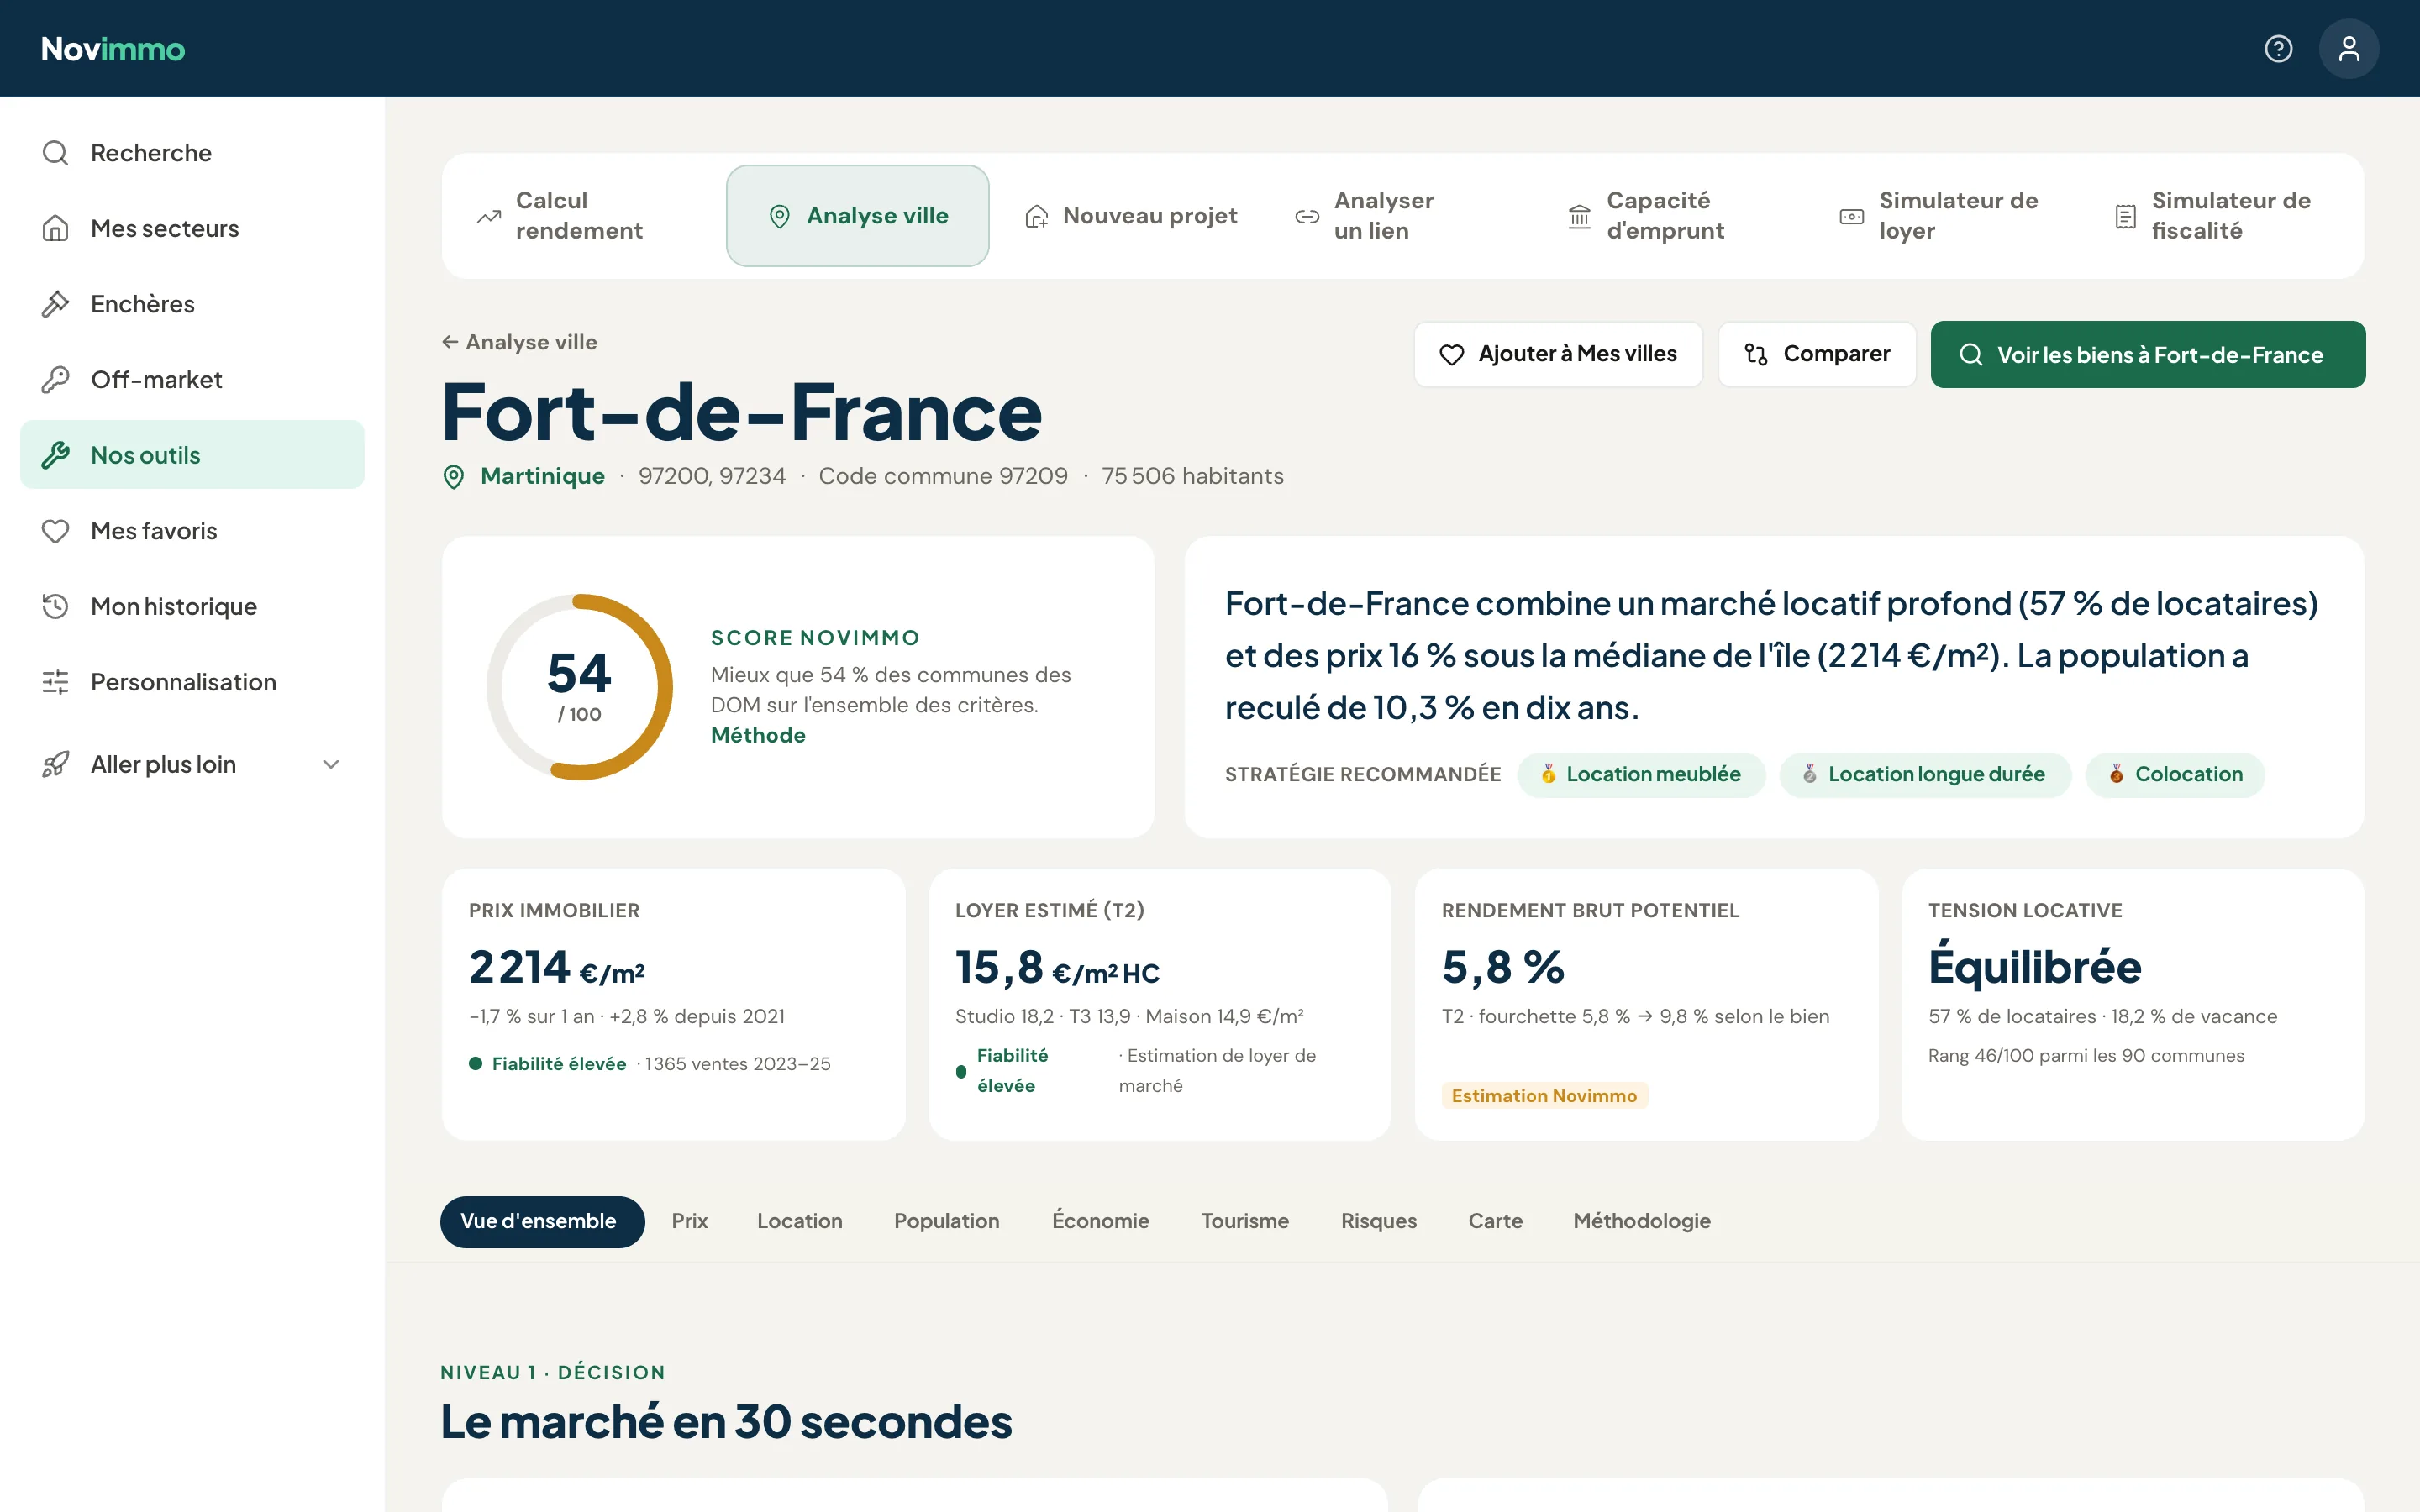Image resolution: width=2420 pixels, height=1512 pixels.
Task: Click the Analyser un lien chain icon
Action: click(1307, 216)
